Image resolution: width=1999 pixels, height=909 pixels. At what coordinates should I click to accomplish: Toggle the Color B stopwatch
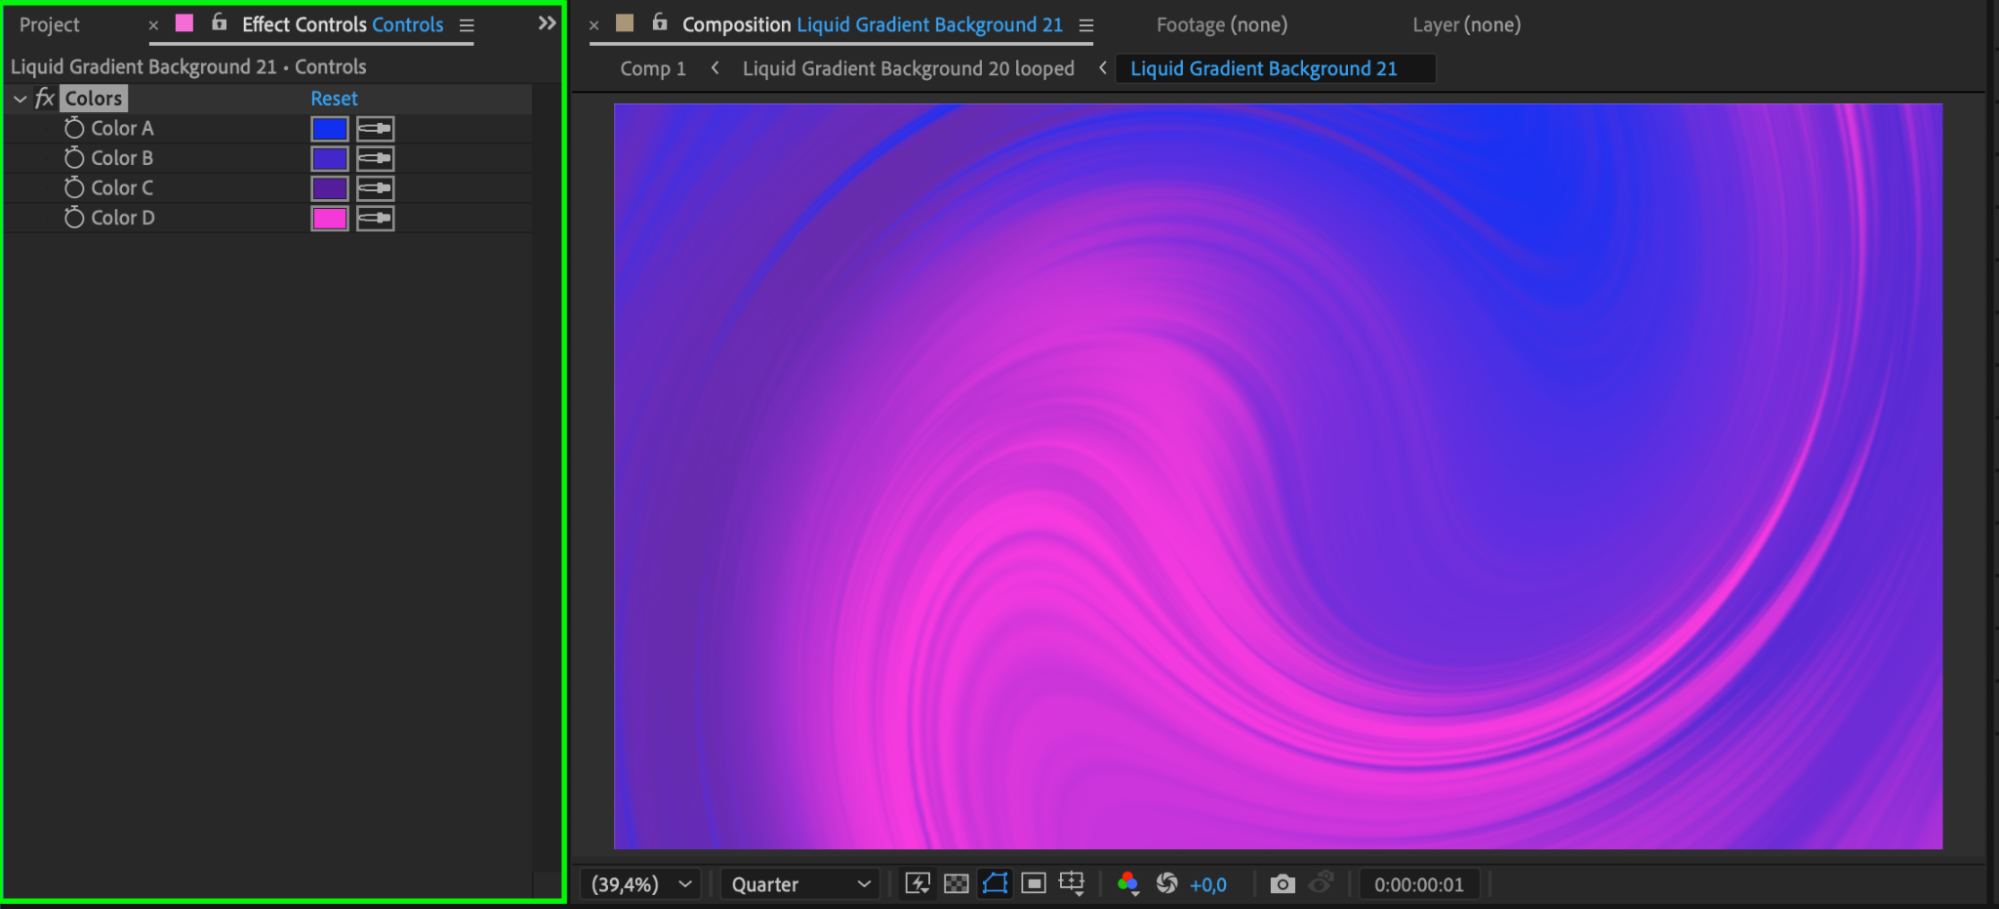tap(74, 158)
